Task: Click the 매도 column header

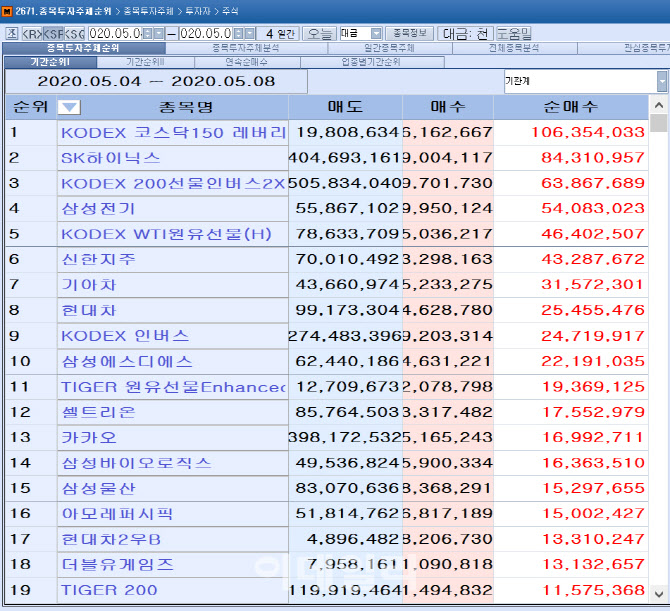Action: 345,107
